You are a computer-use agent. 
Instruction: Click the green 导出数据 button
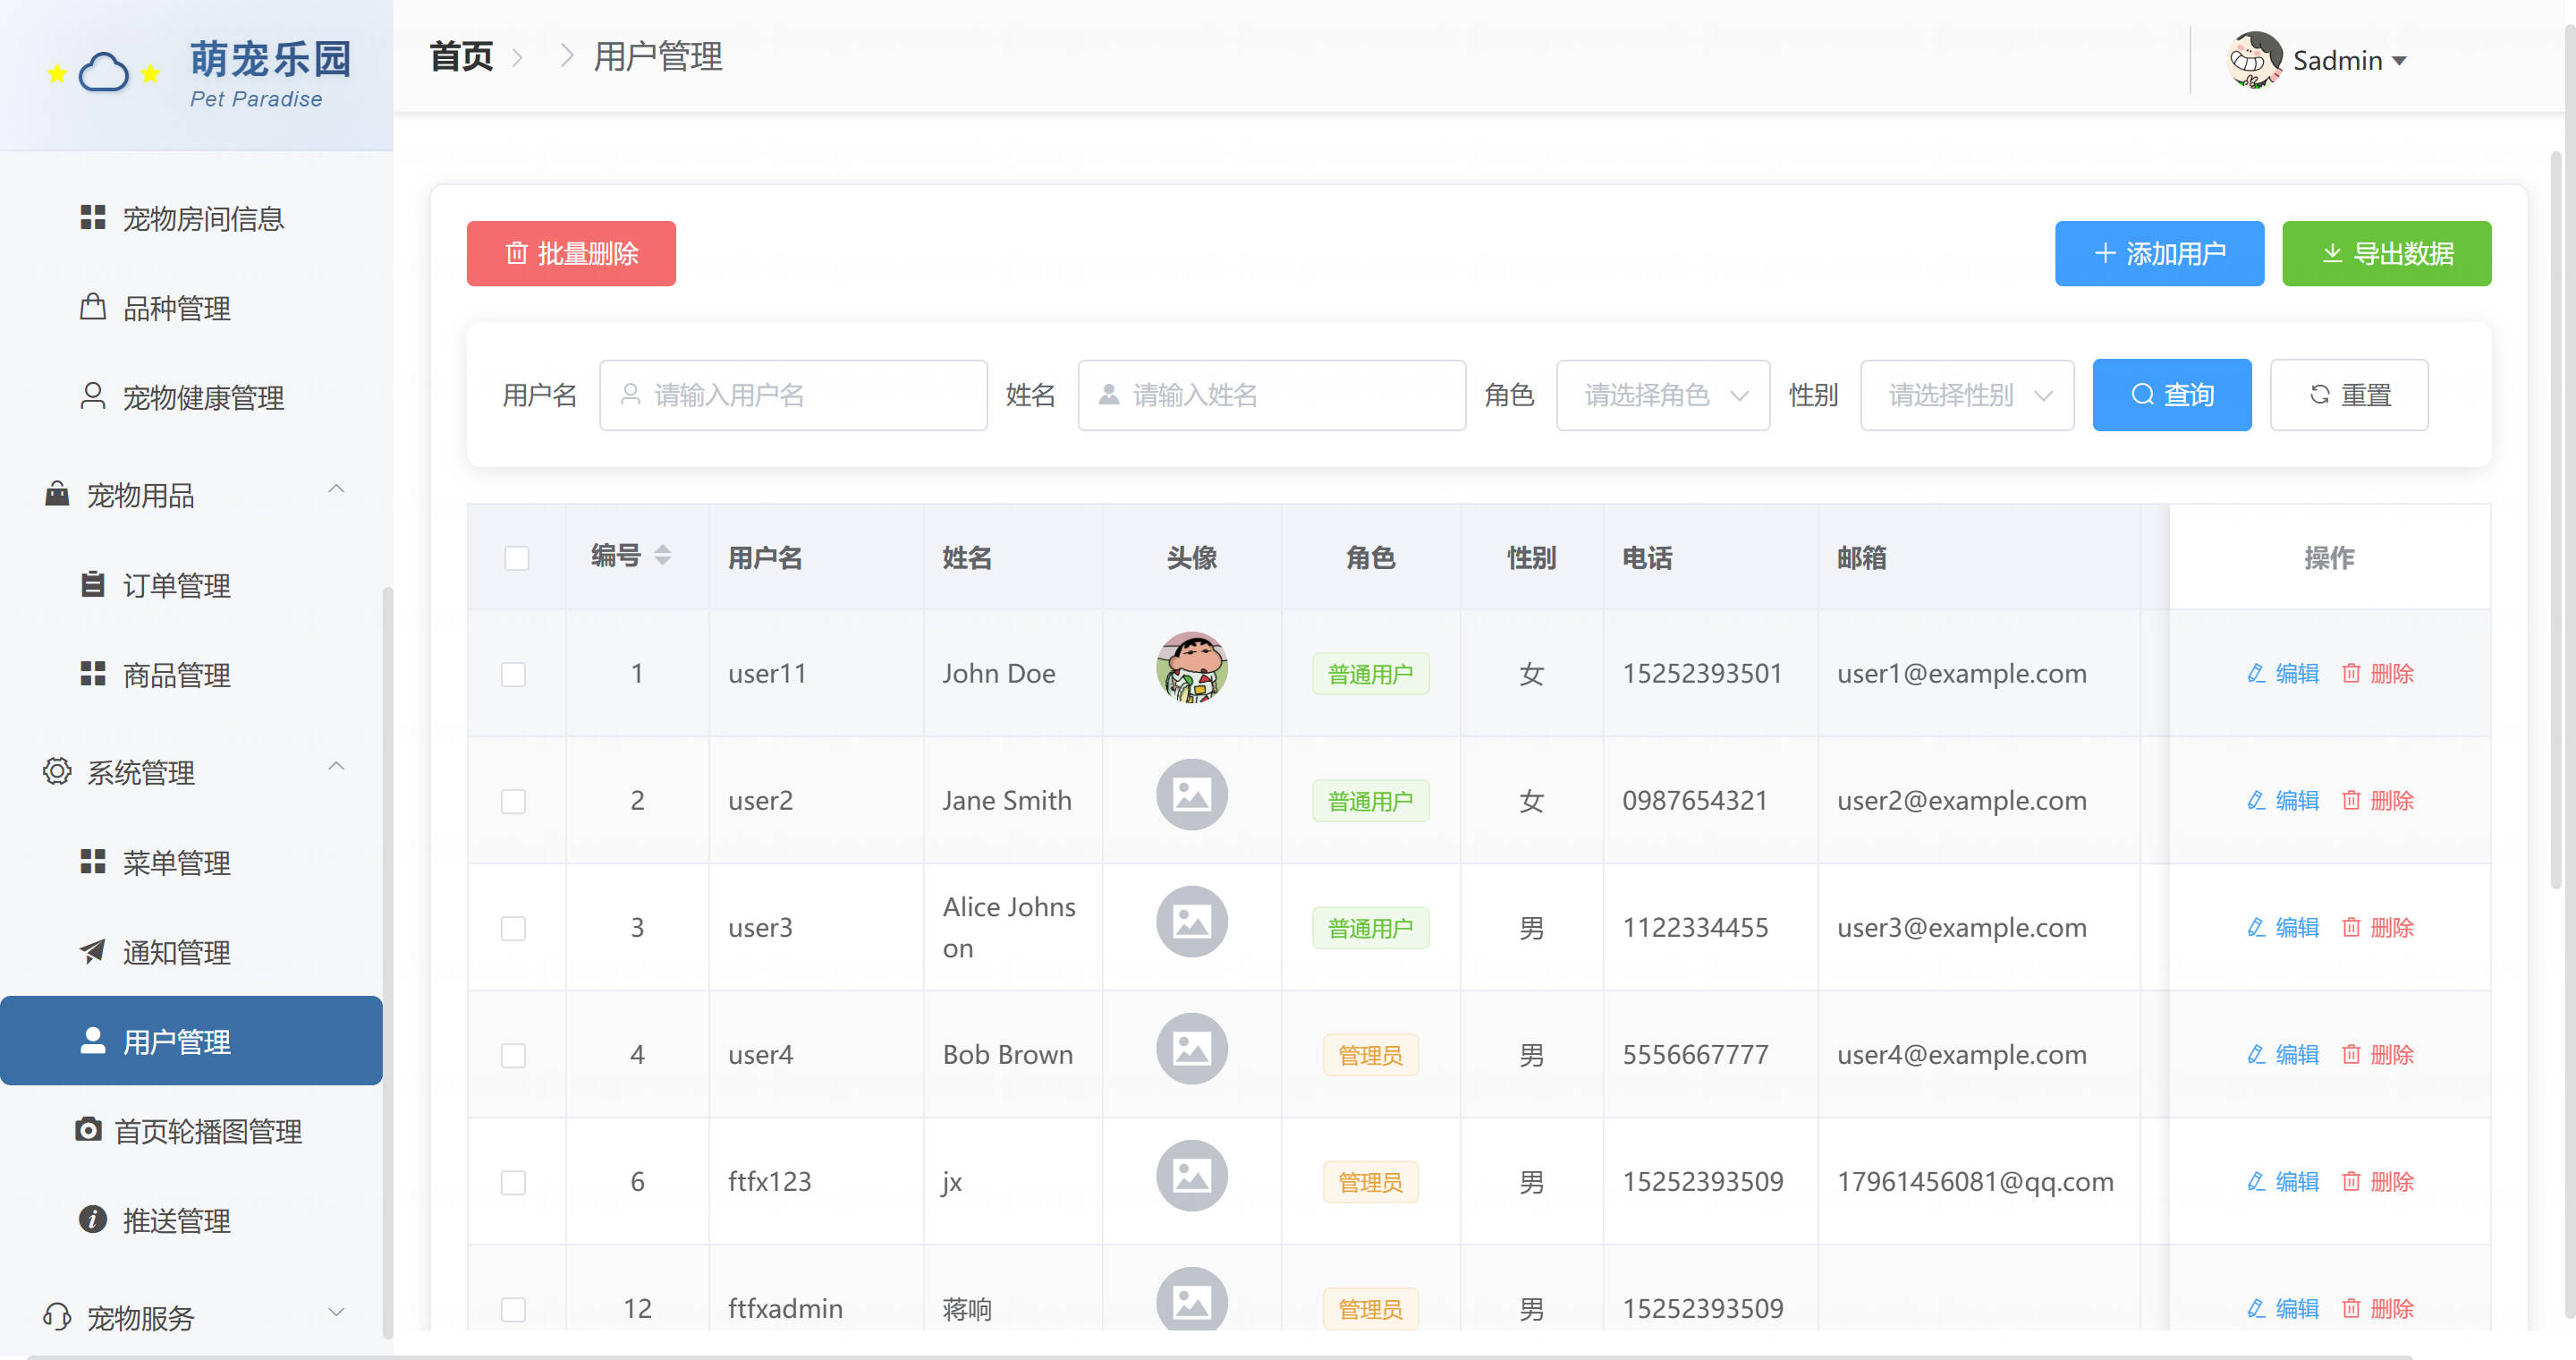(x=2386, y=253)
